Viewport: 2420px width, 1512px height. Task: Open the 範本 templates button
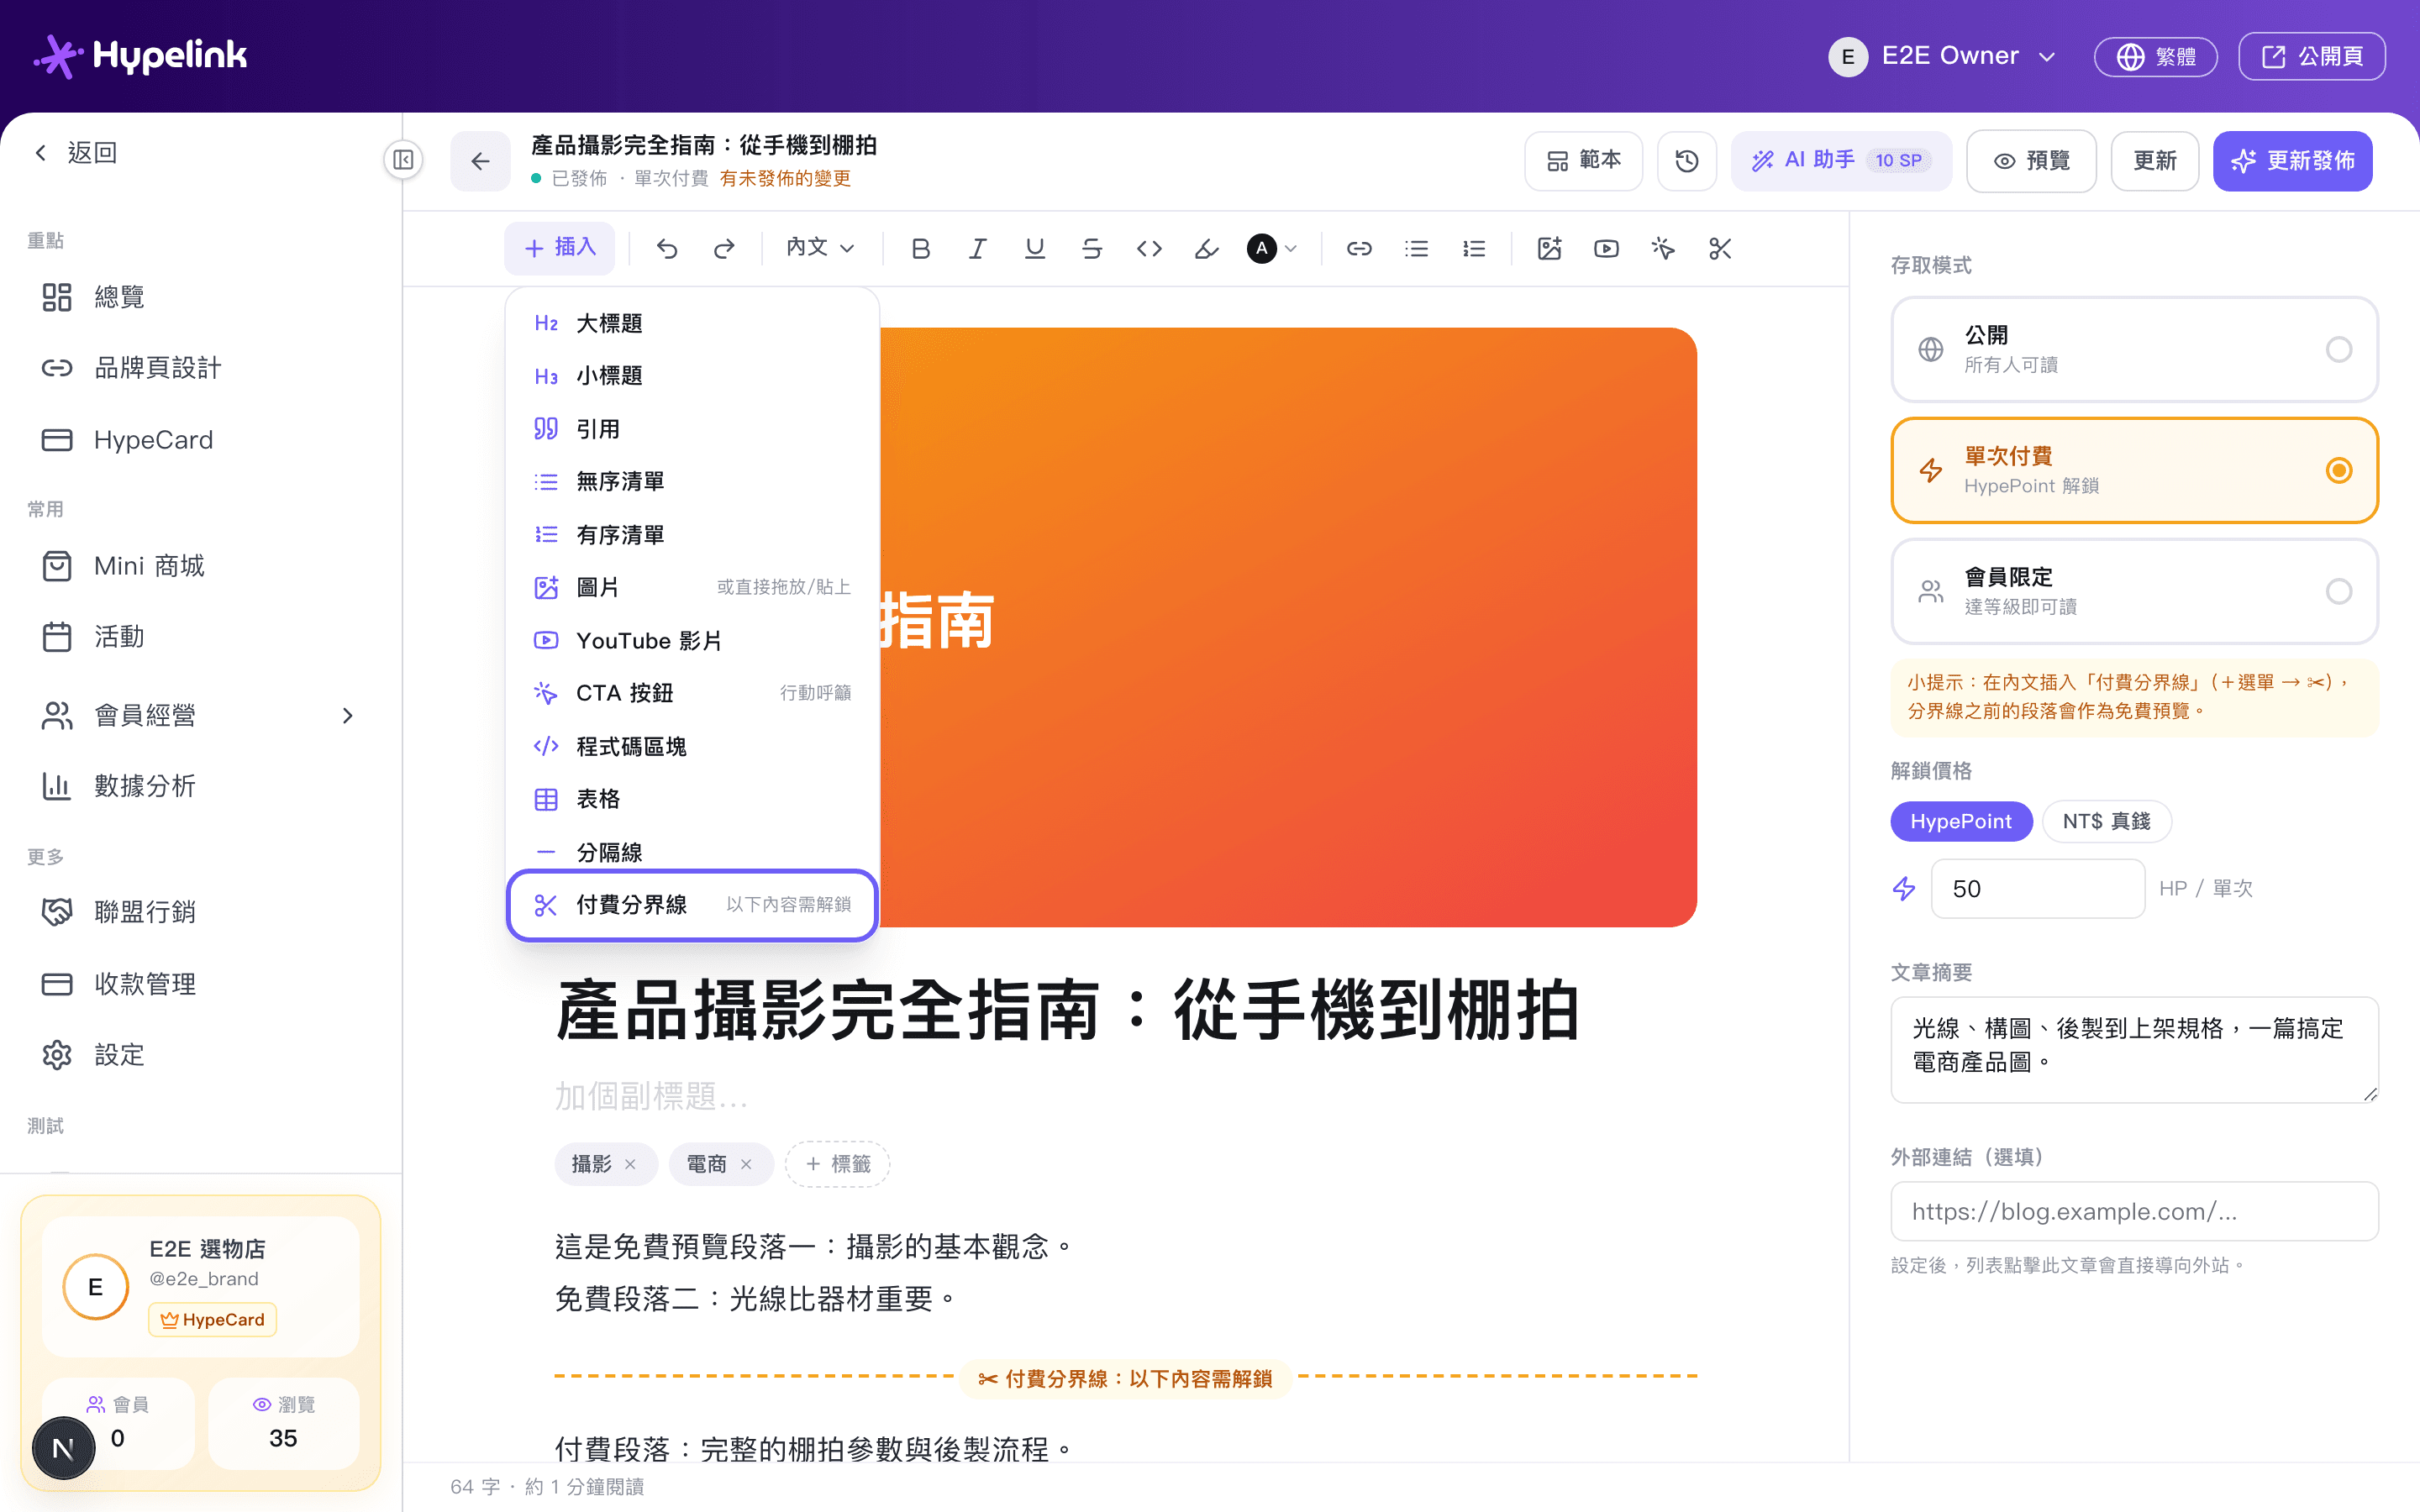1583,160
